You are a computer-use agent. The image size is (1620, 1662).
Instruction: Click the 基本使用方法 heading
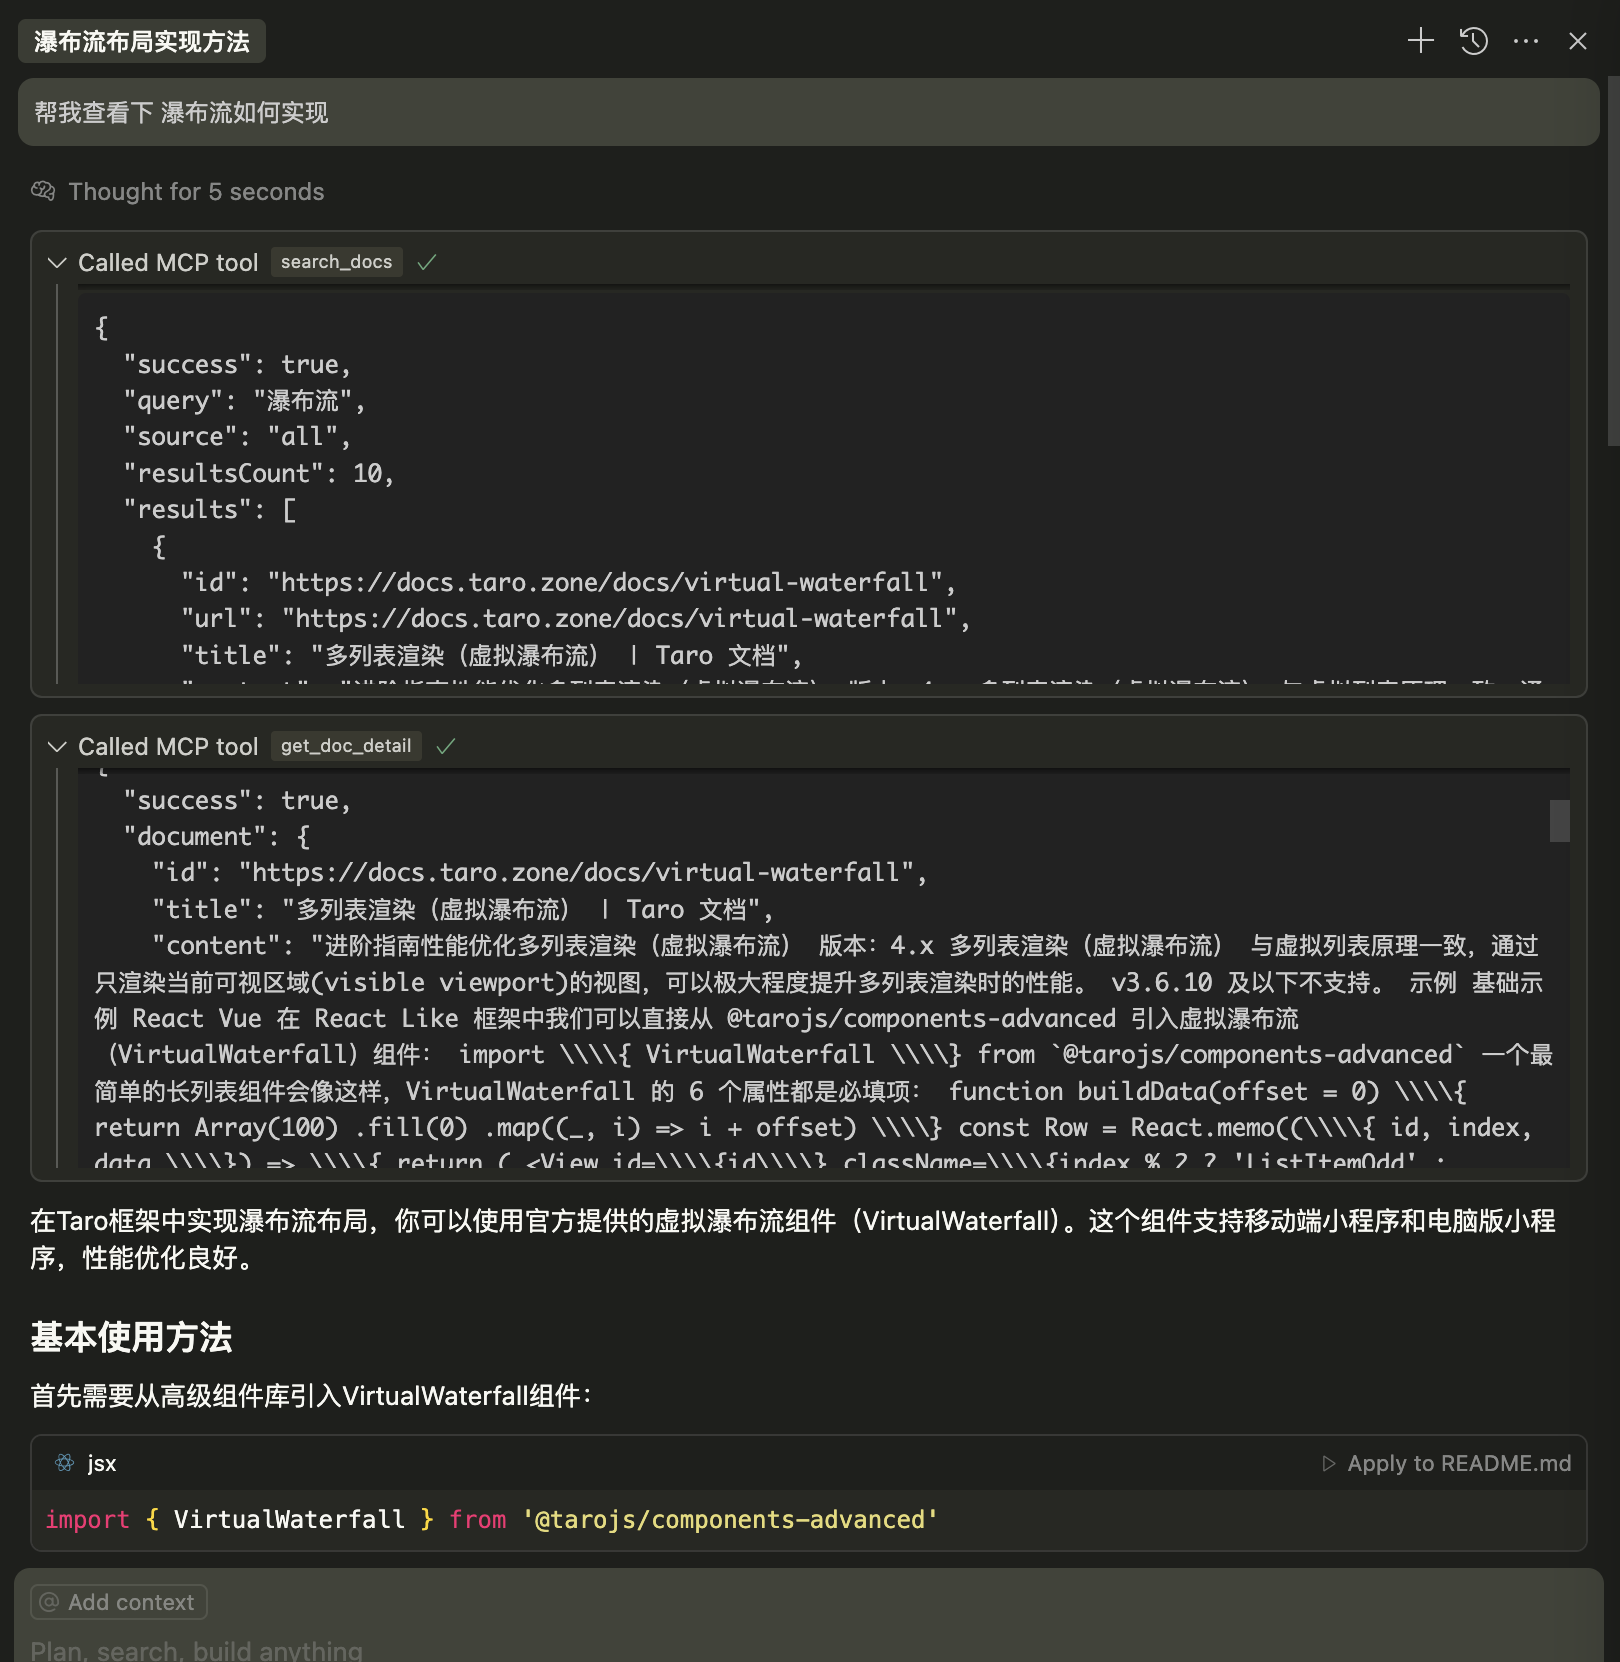click(131, 1337)
